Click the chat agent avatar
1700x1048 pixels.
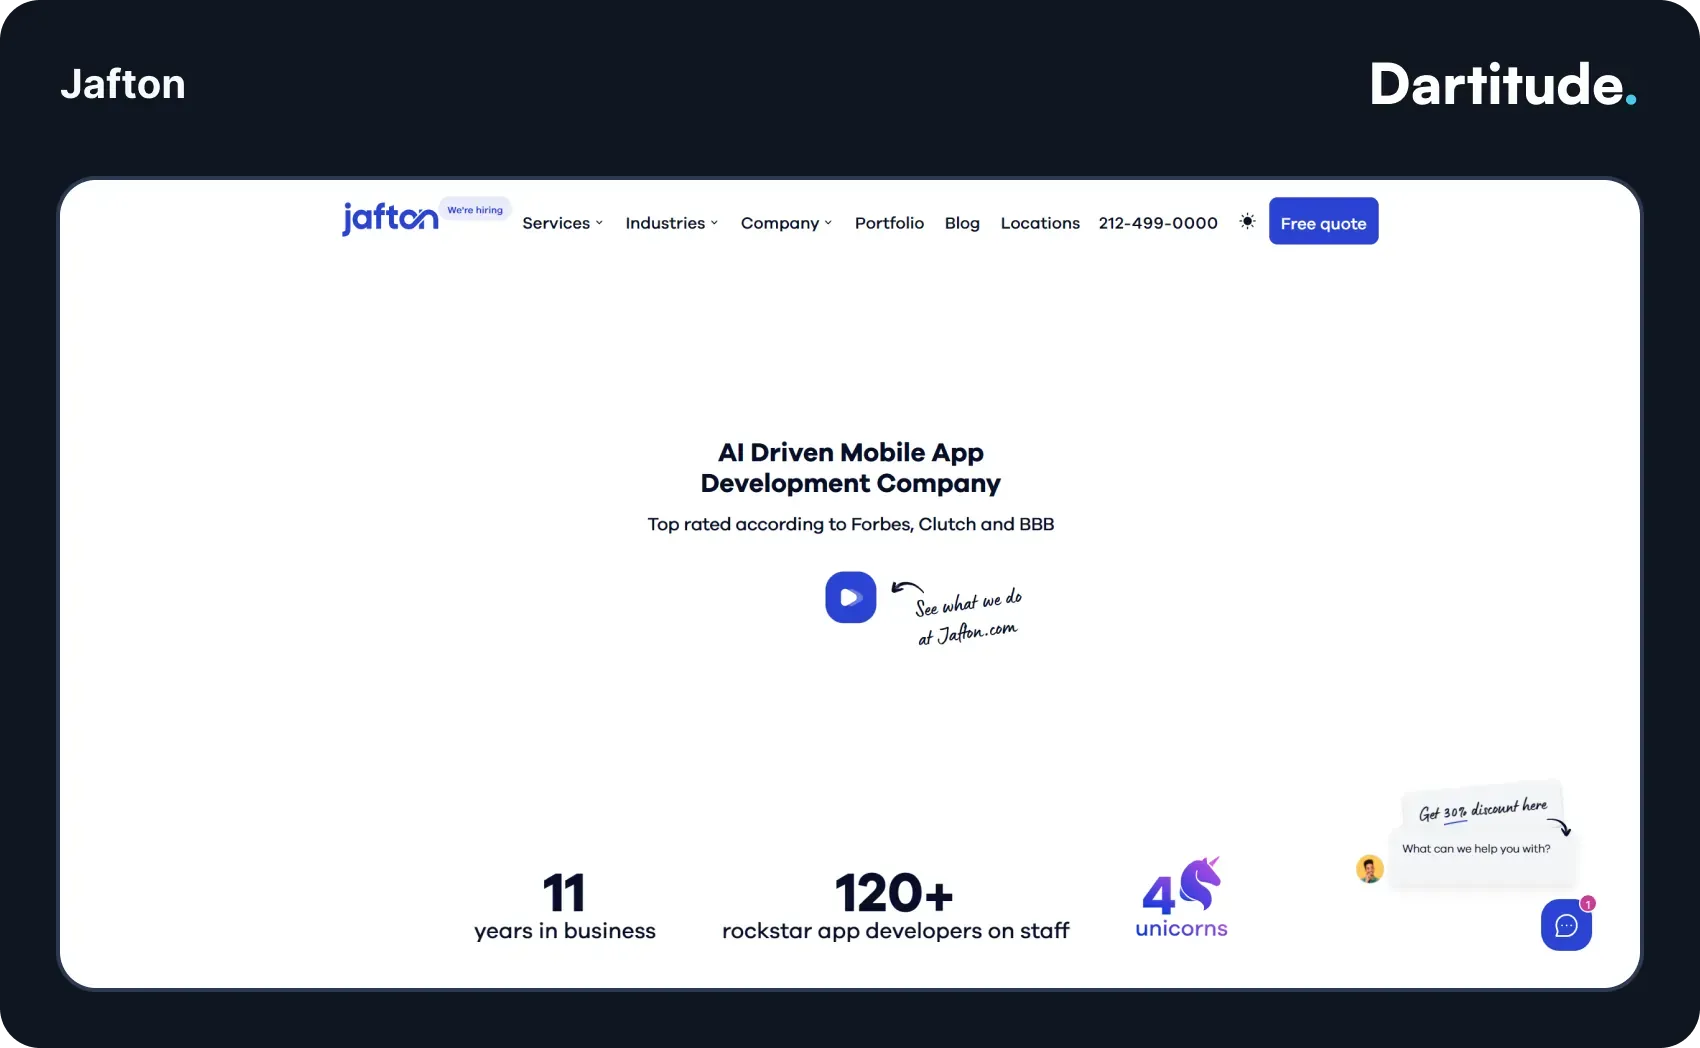[x=1370, y=869]
